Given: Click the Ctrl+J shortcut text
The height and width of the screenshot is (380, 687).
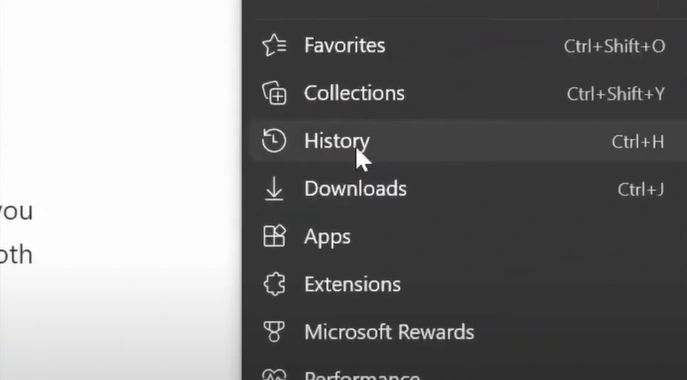Looking at the screenshot, I should pos(641,189).
